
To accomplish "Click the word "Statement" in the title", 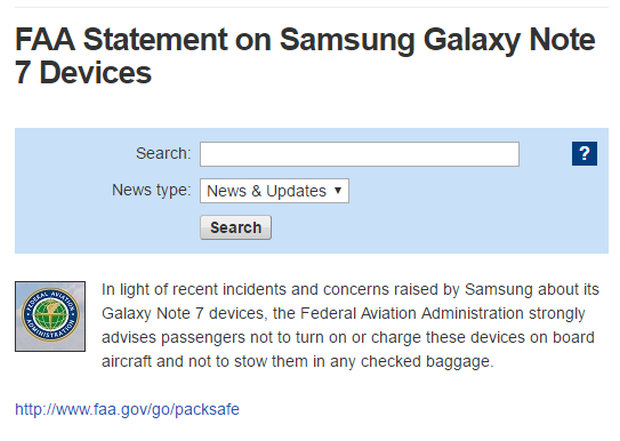I will pyautogui.click(x=155, y=40).
